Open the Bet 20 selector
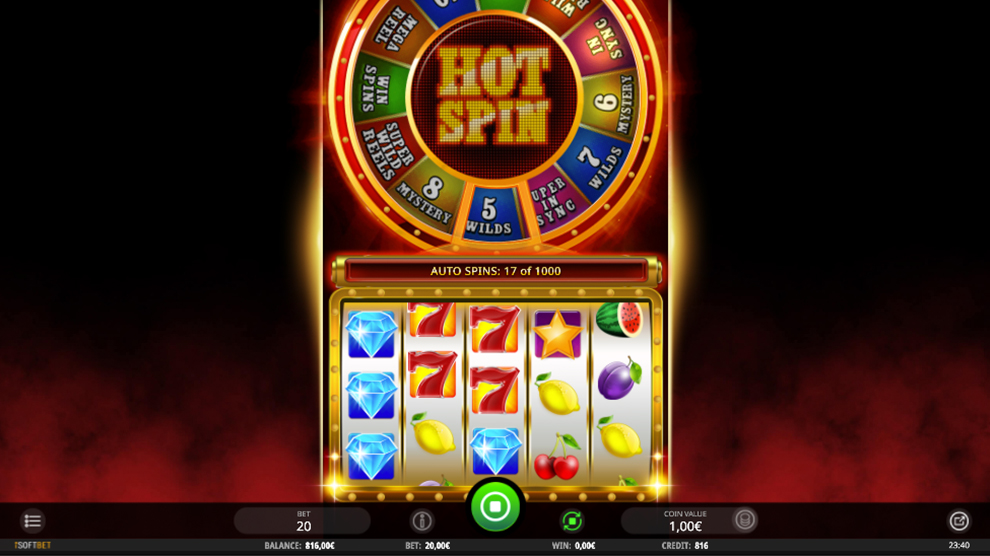This screenshot has height=556, width=990. 302,521
